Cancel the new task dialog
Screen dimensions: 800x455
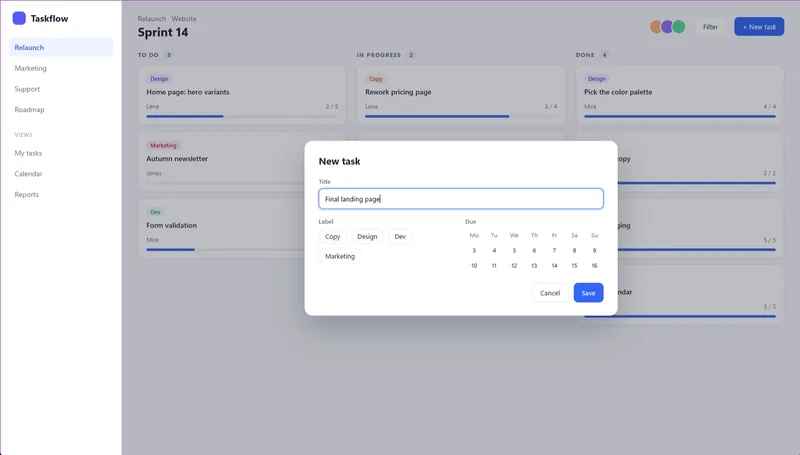point(550,293)
